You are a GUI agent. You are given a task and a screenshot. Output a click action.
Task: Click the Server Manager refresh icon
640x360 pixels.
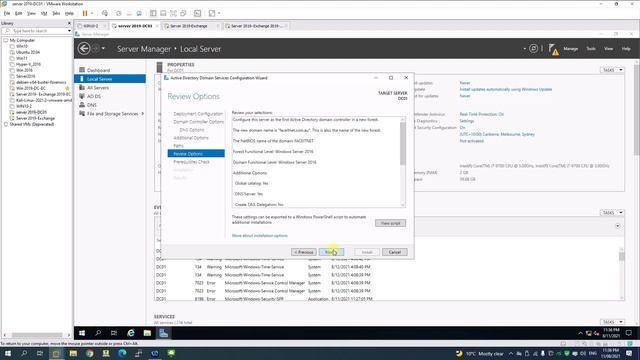click(533, 49)
